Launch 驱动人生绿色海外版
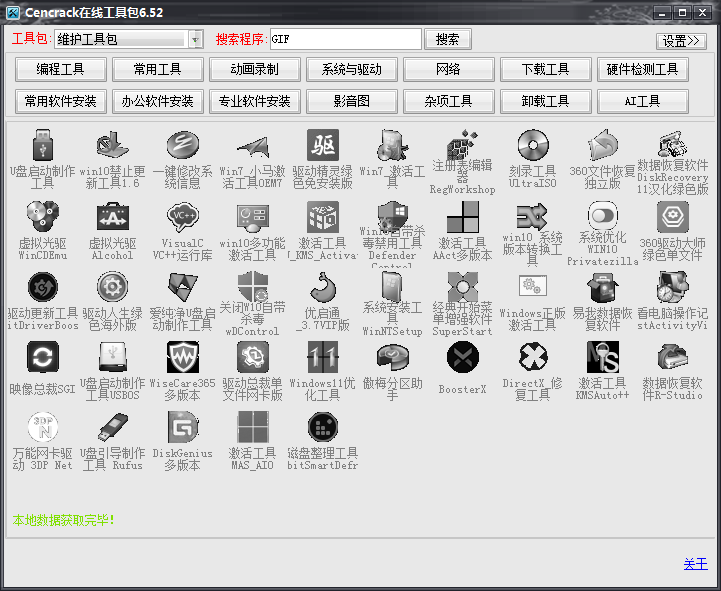This screenshot has width=721, height=591. tap(112, 287)
